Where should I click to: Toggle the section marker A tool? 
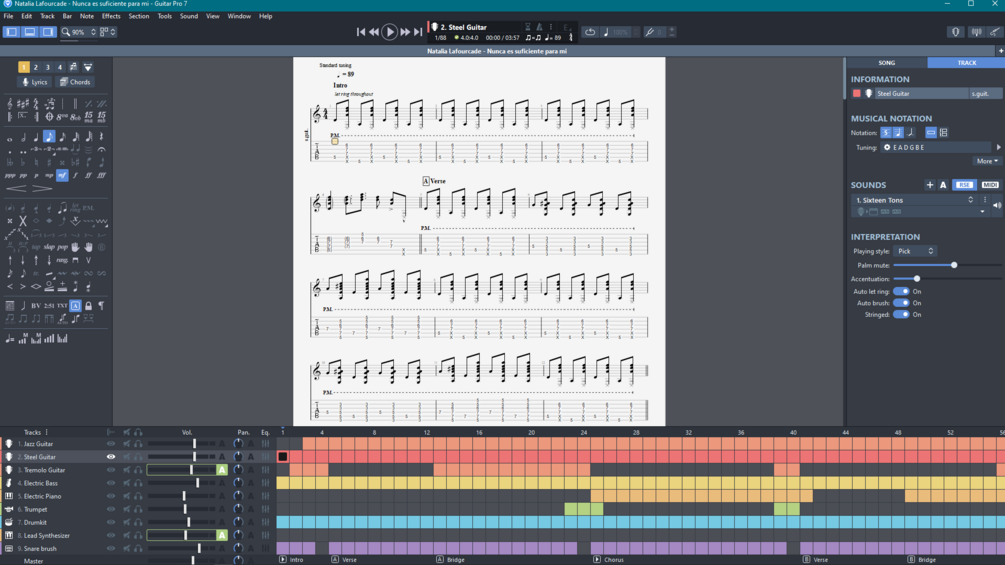[76, 306]
